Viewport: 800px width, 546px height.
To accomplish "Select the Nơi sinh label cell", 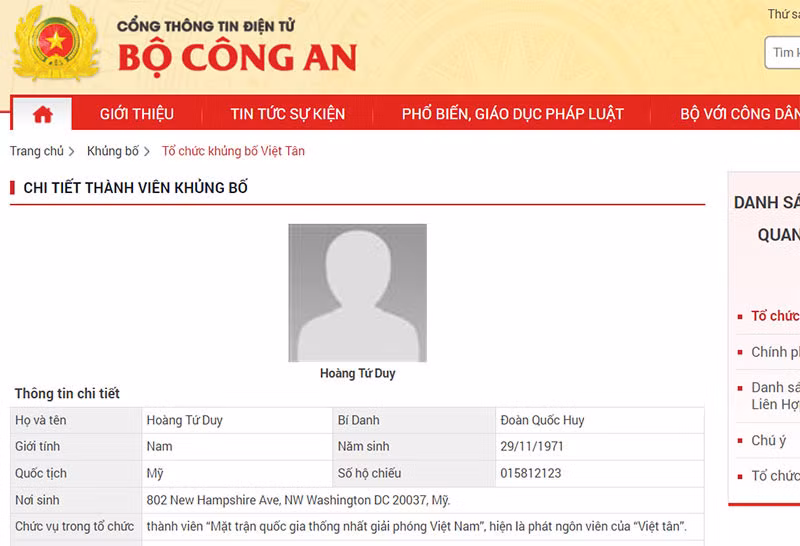I will point(76,500).
